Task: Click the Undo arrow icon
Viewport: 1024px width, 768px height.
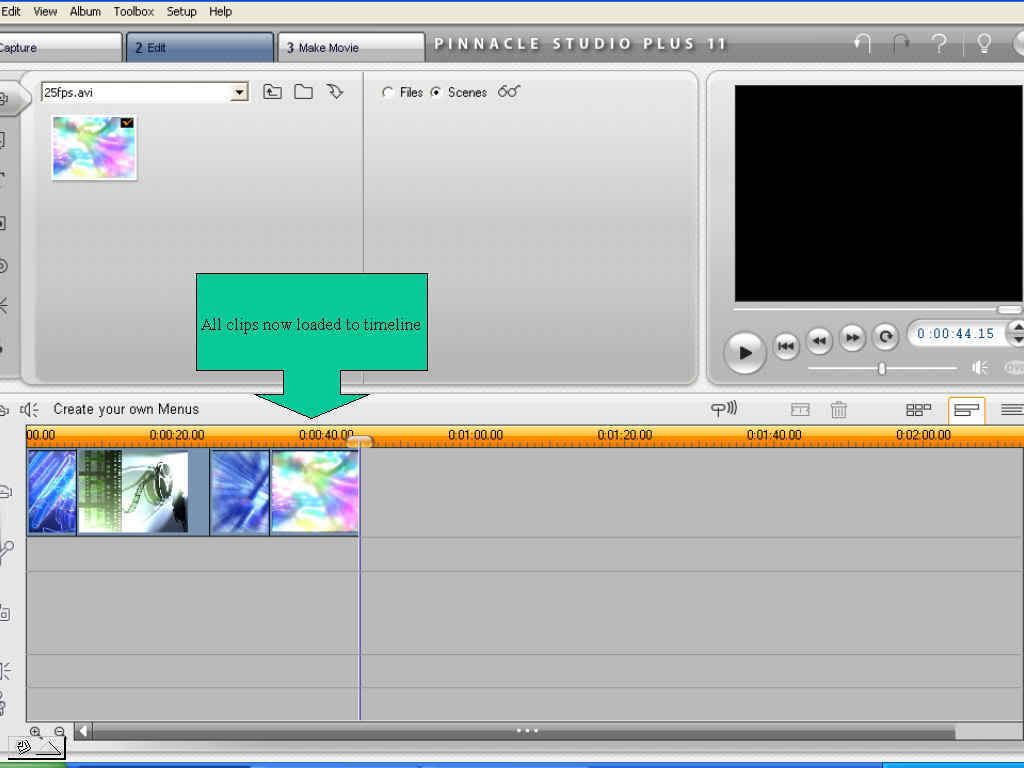Action: 863,44
